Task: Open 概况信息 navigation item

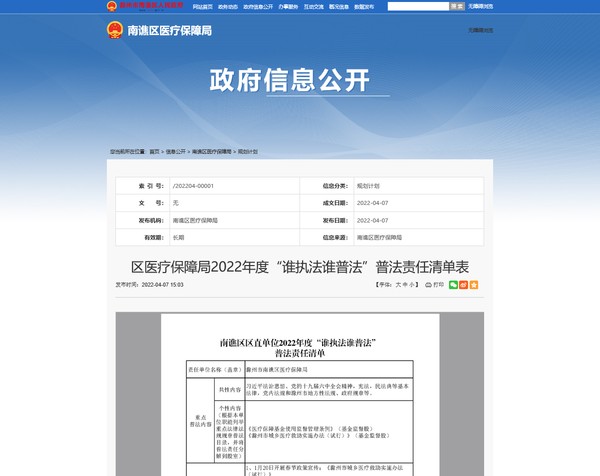Action: coord(339,7)
